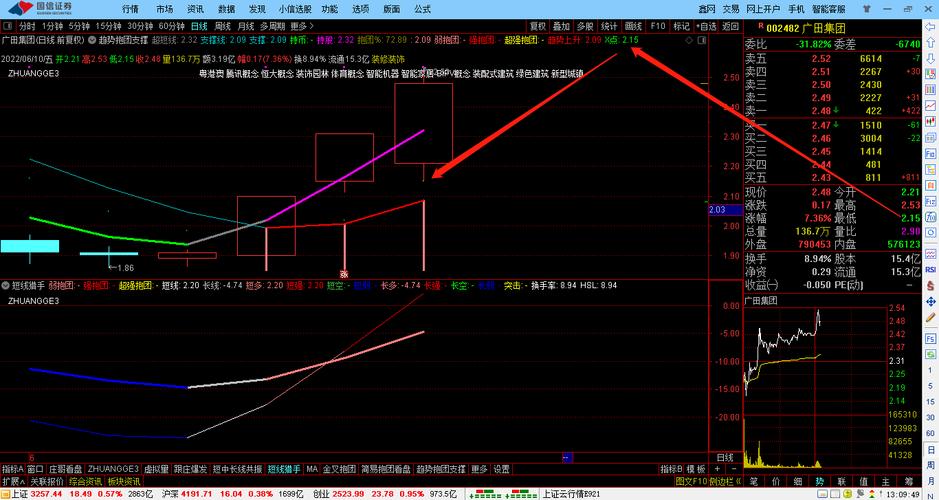Click the market breadth red-green bar indicator
Screen dimensions: 939x500
502,495
